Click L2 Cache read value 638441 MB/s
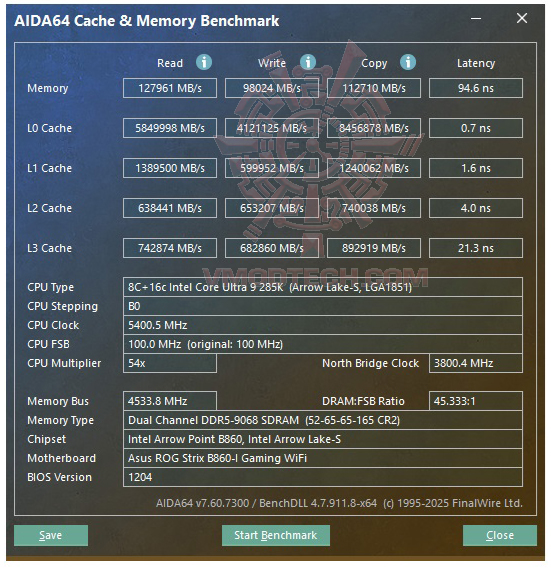This screenshot has height=570, width=551. click(x=170, y=208)
